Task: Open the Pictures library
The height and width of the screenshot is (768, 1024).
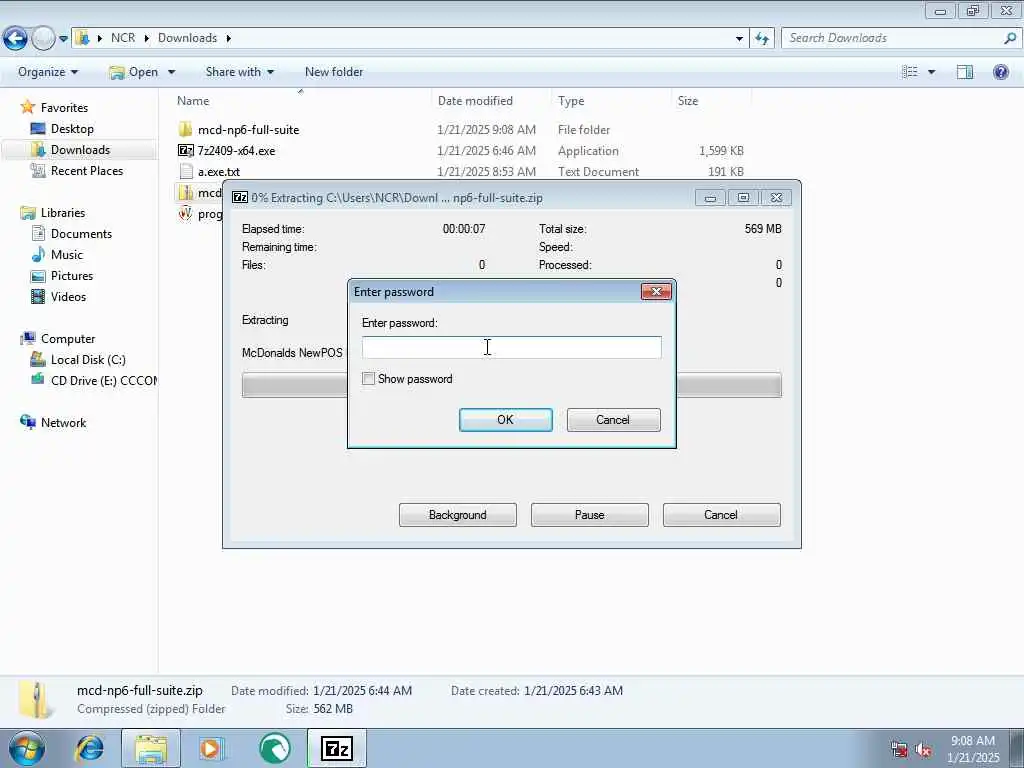Action: (72, 276)
